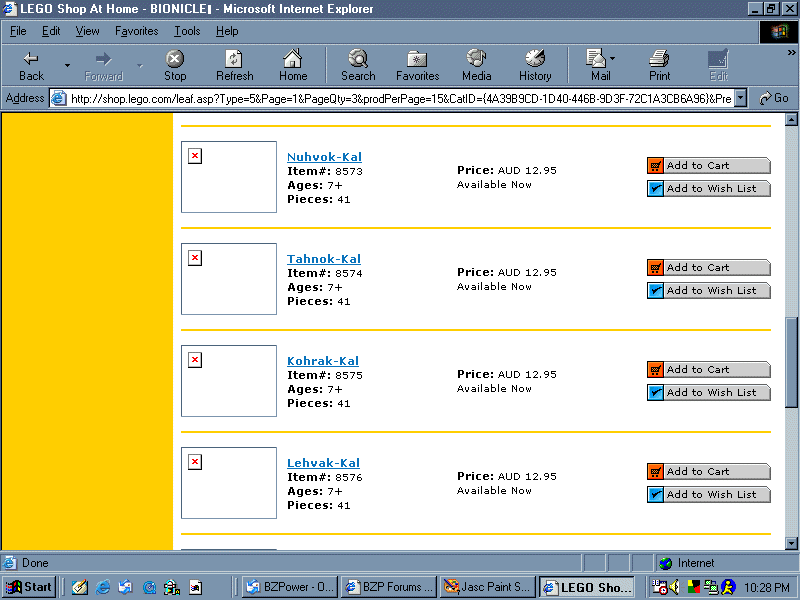Screen dimensions: 800x600
Task: Click the vertical scrollbar thumb
Action: (x=791, y=362)
